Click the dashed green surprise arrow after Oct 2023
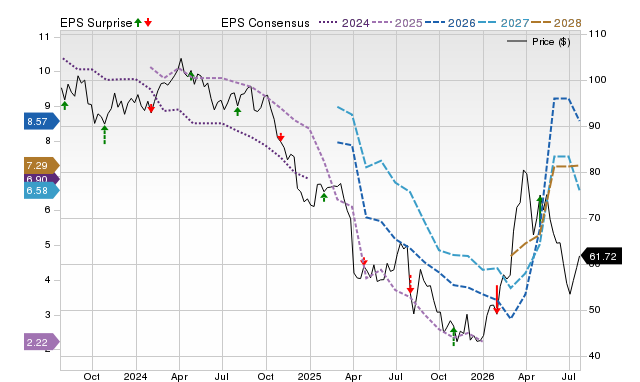The width and height of the screenshot is (640, 382). (x=104, y=135)
